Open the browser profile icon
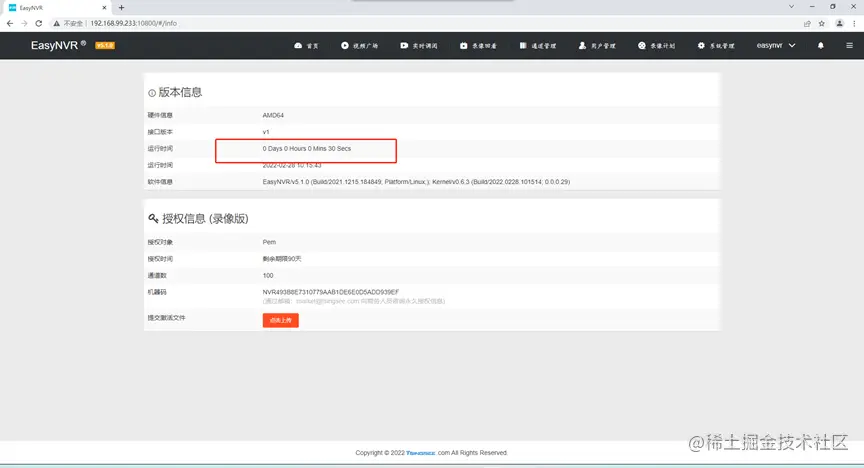The height and width of the screenshot is (468, 864). tap(839, 23)
